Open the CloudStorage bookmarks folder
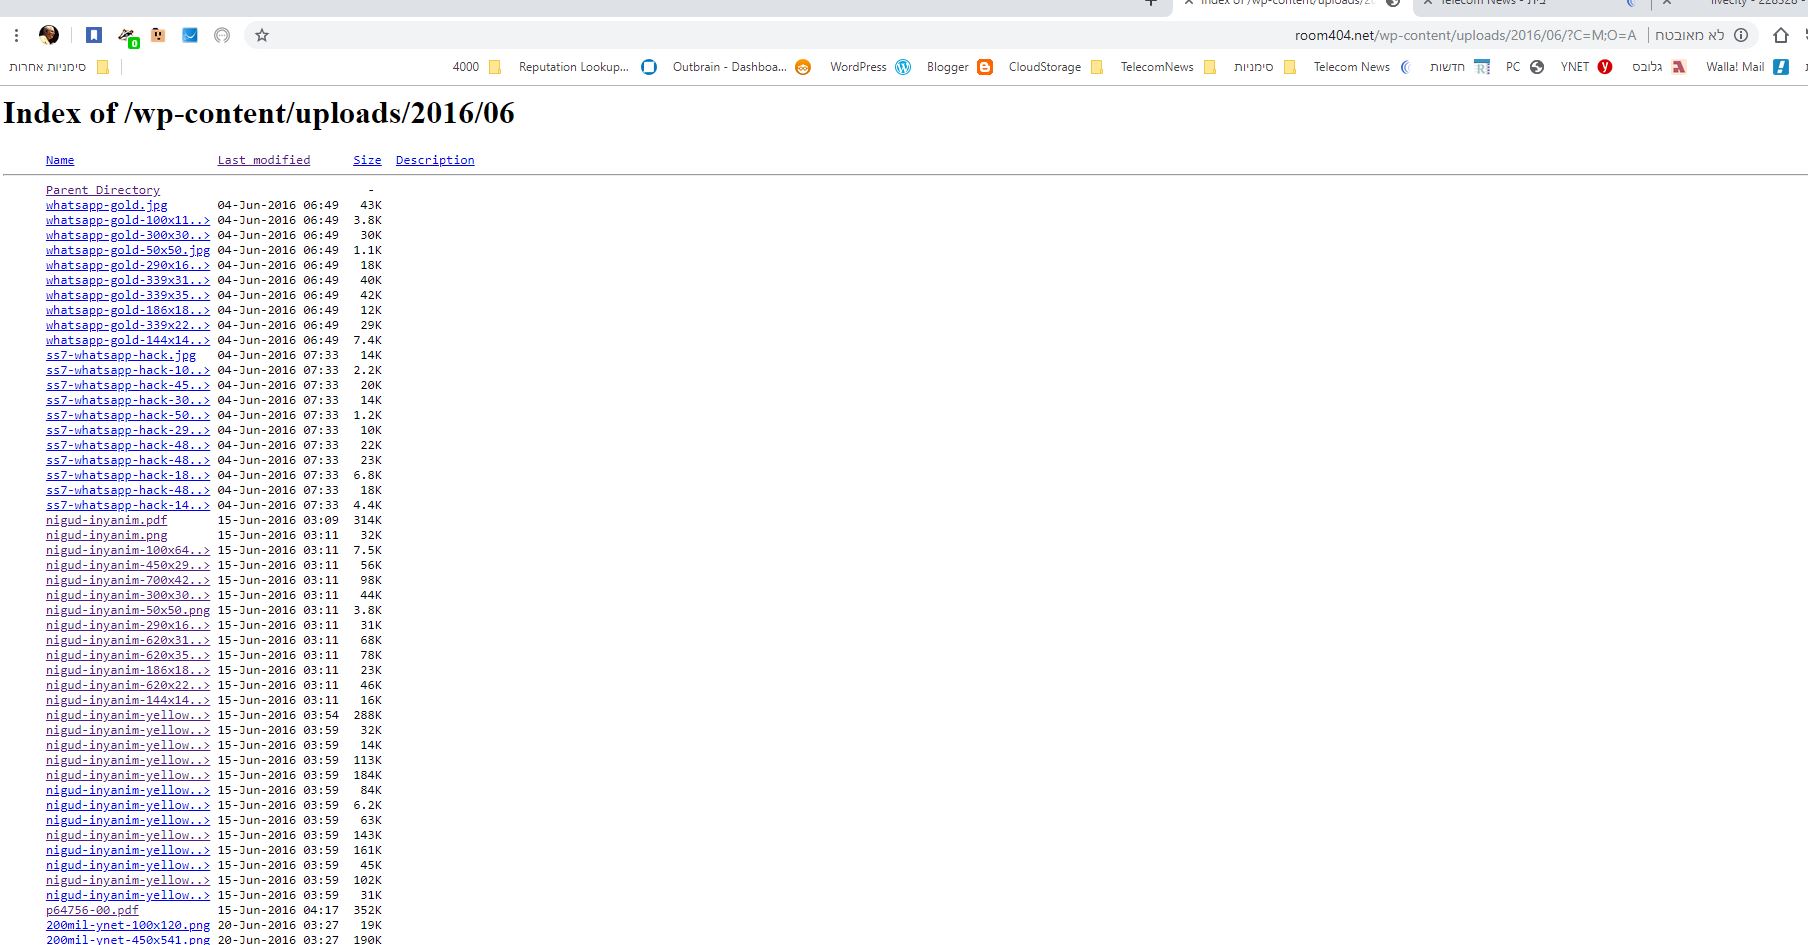 click(x=1056, y=67)
